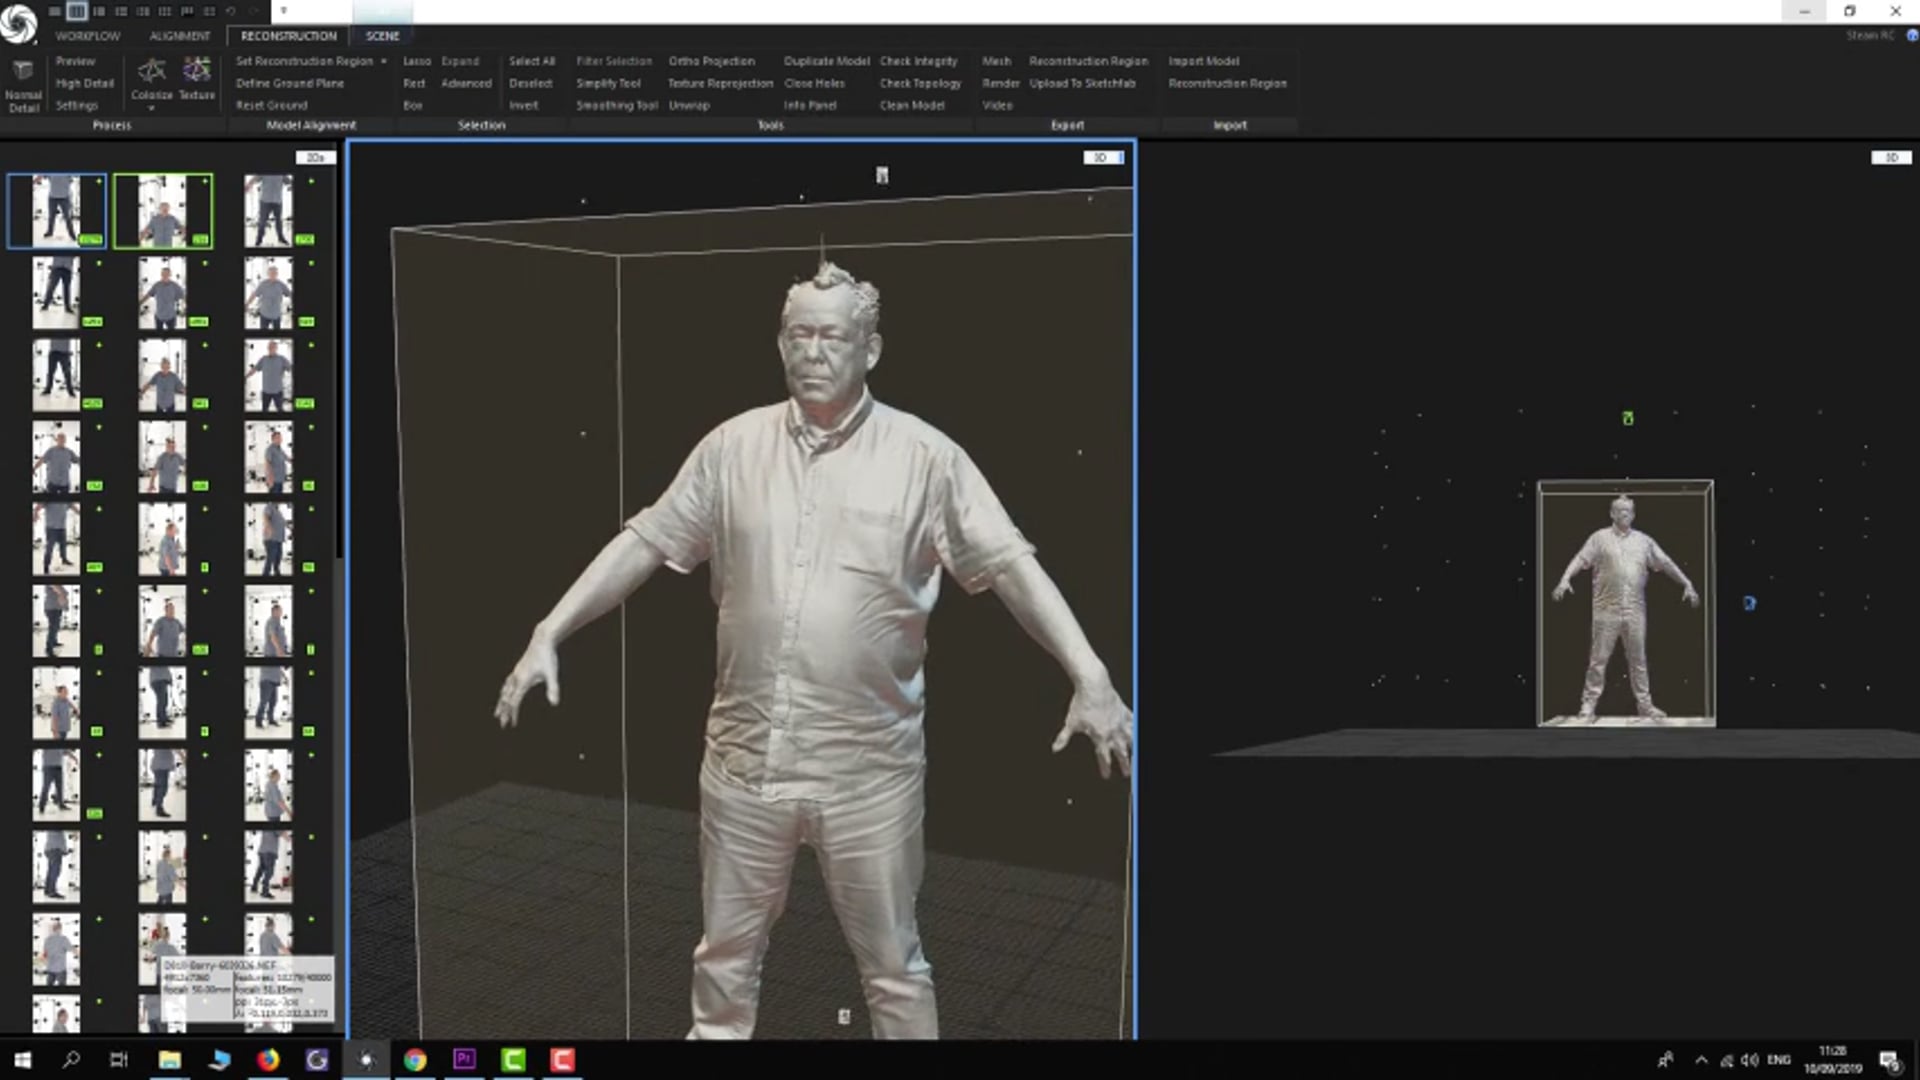Open File Explorer from the taskbar

click(170, 1060)
